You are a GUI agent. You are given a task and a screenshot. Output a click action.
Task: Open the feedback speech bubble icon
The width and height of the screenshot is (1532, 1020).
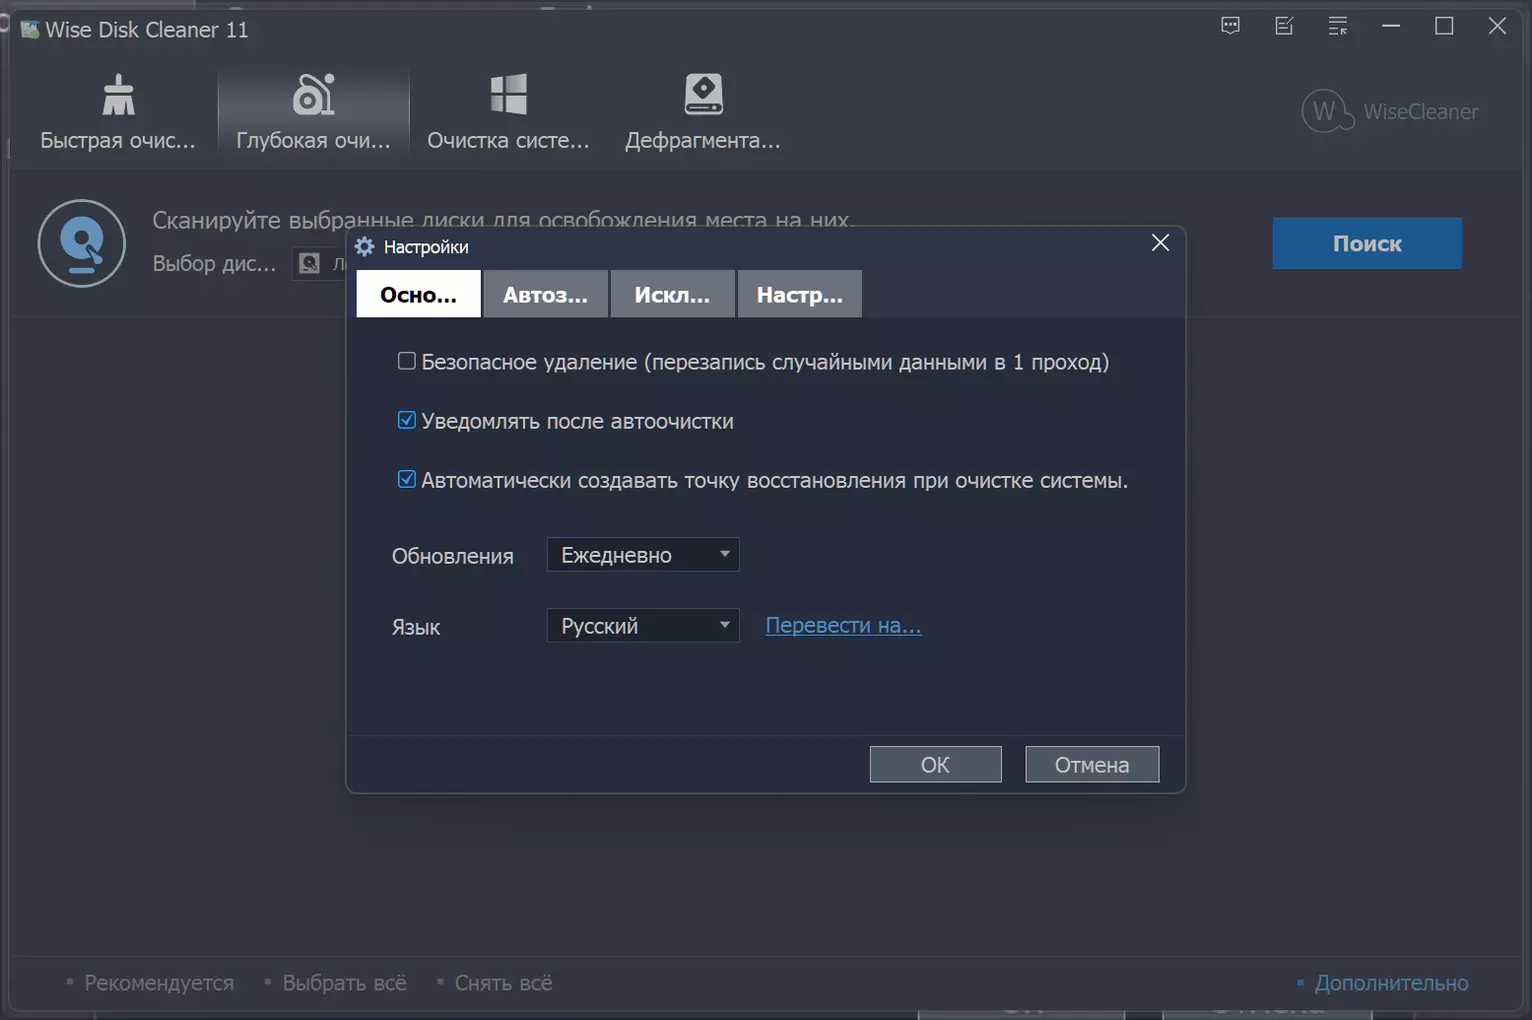click(x=1231, y=26)
